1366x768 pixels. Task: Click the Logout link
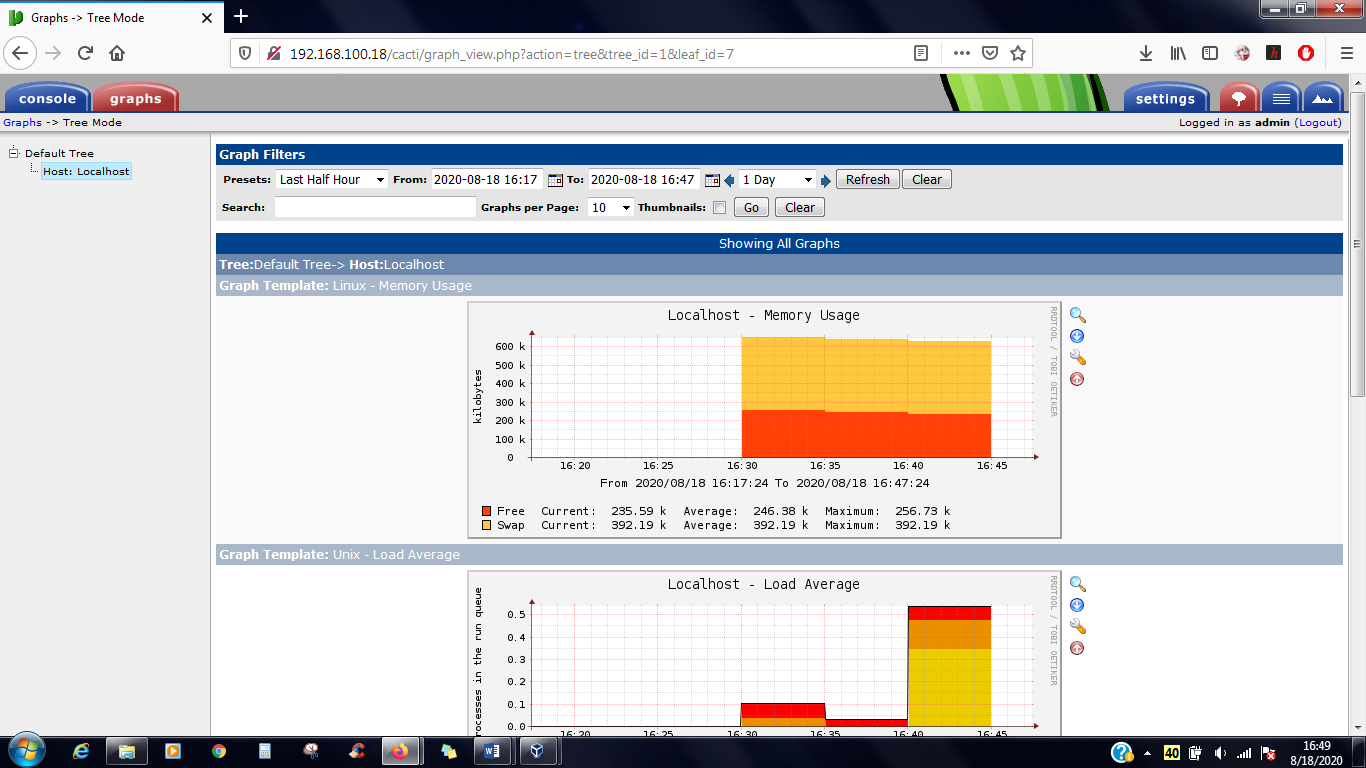point(1318,123)
